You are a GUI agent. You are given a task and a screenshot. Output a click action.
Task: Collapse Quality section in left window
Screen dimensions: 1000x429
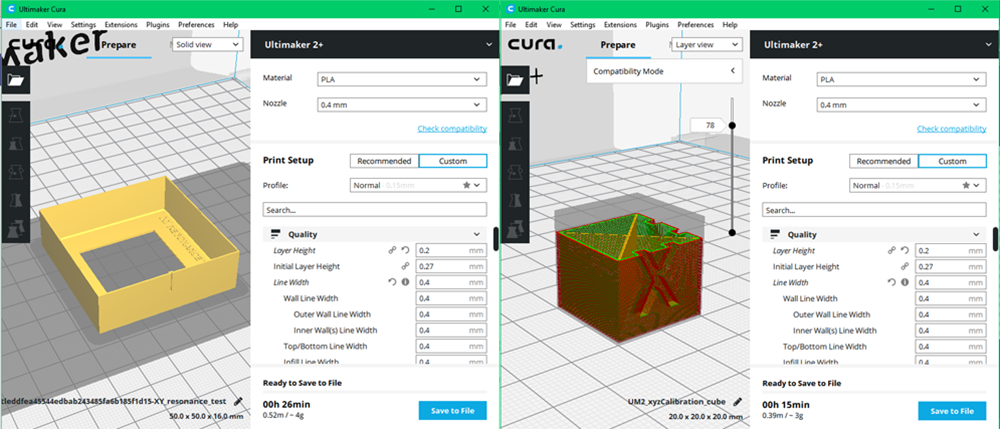(375, 235)
